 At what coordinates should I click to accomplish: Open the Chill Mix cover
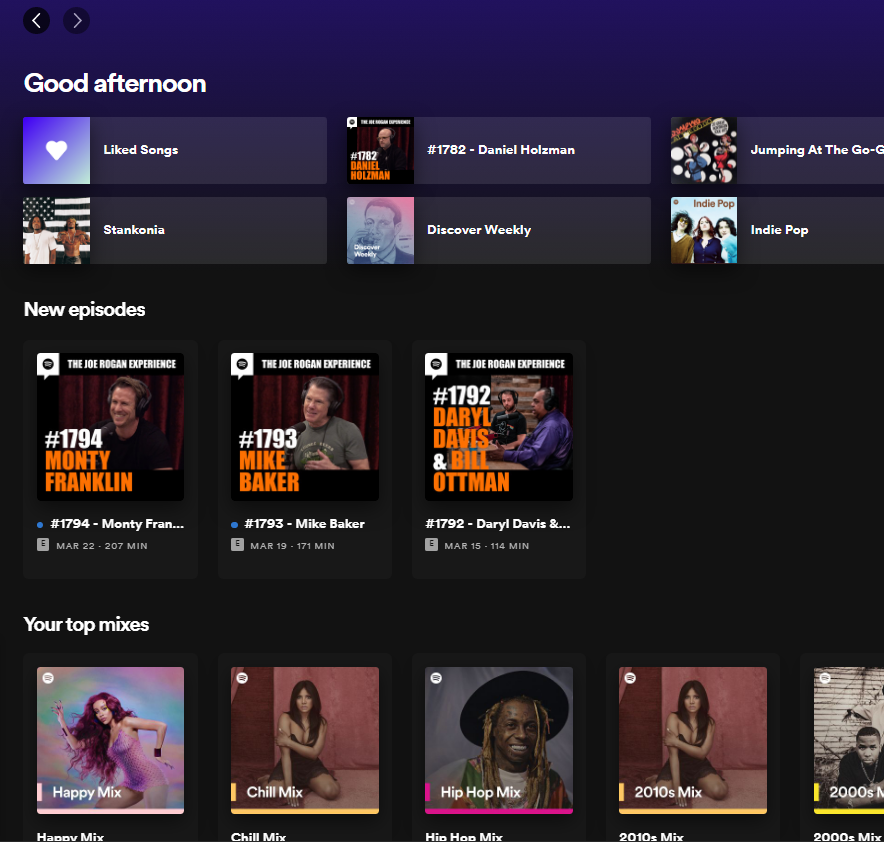[305, 741]
